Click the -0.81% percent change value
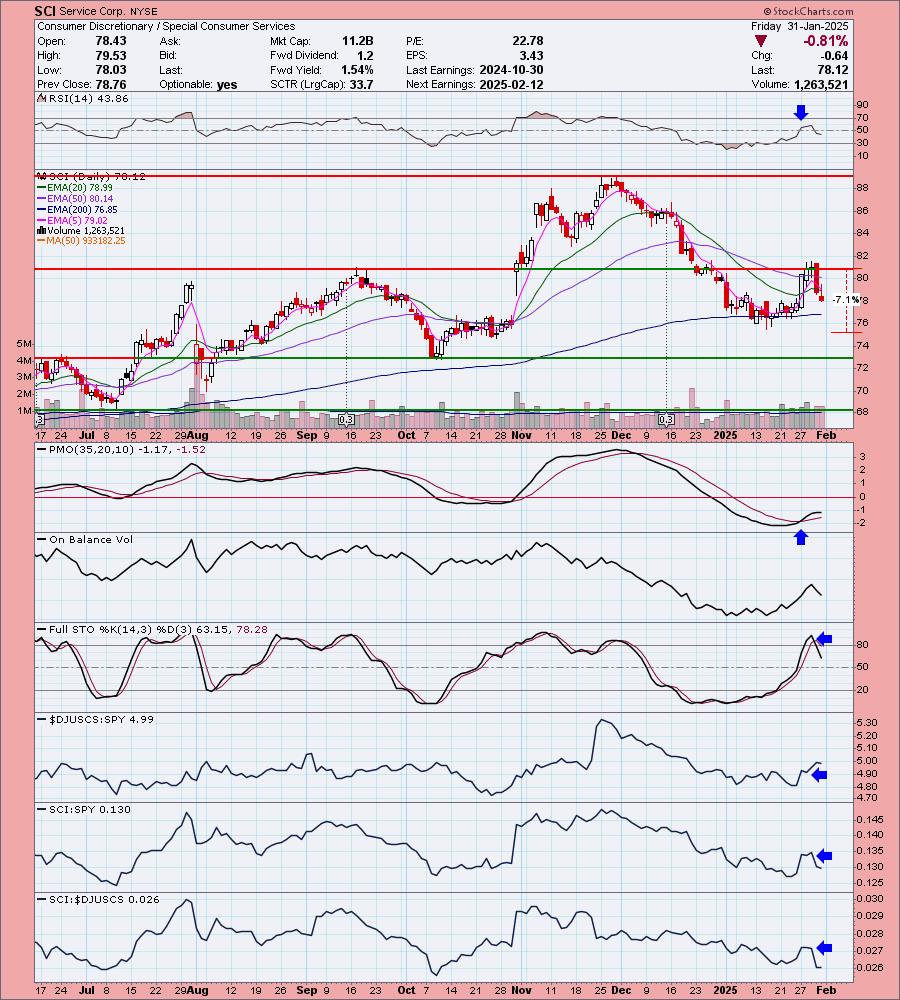Image resolution: width=900 pixels, height=1000 pixels. (x=825, y=41)
